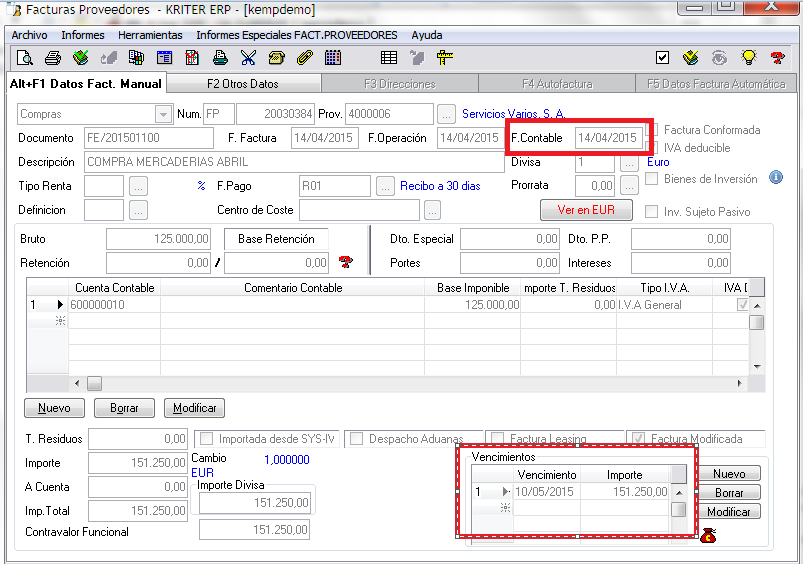Open the Centro de Coste lookup button
Screen dimensions: 803x564
click(432, 210)
